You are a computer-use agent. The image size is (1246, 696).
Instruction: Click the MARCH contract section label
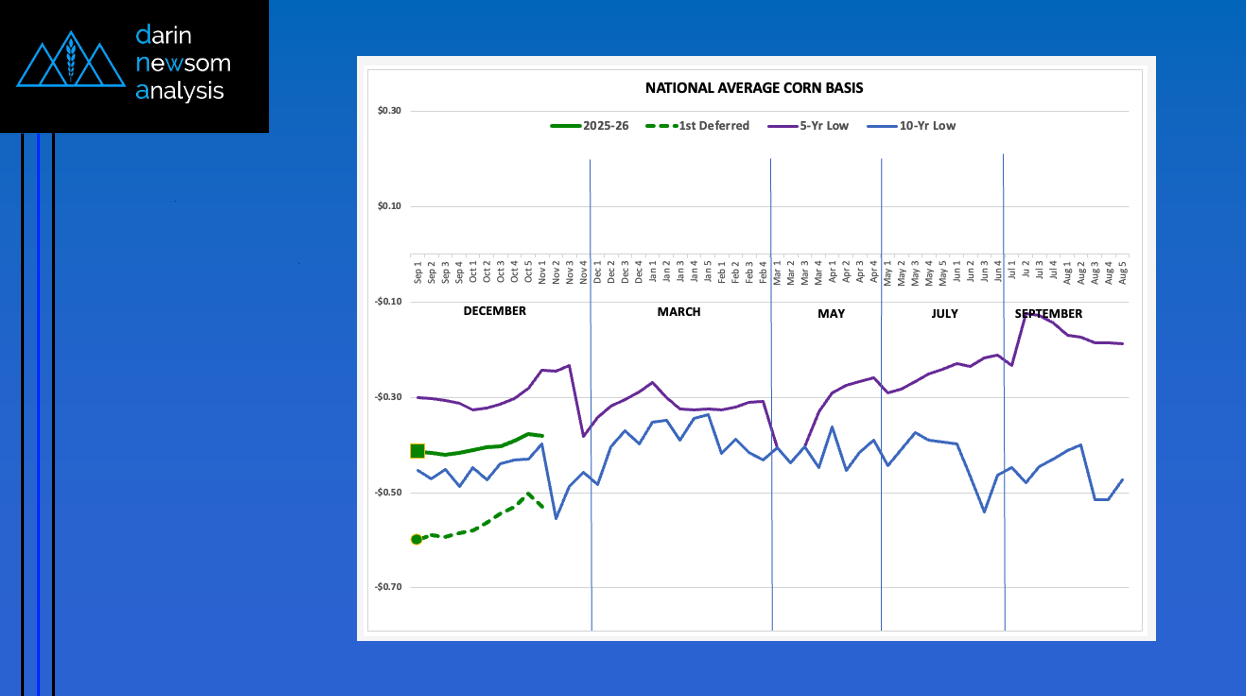(x=679, y=312)
